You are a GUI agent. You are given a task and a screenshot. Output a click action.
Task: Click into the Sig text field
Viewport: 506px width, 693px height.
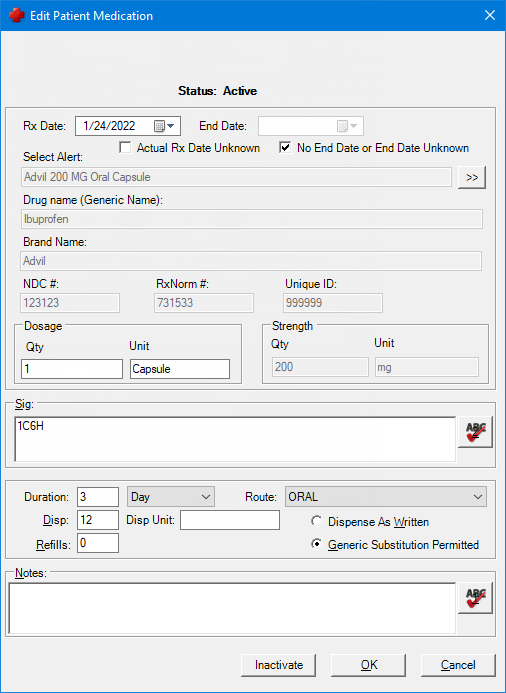(x=235, y=439)
